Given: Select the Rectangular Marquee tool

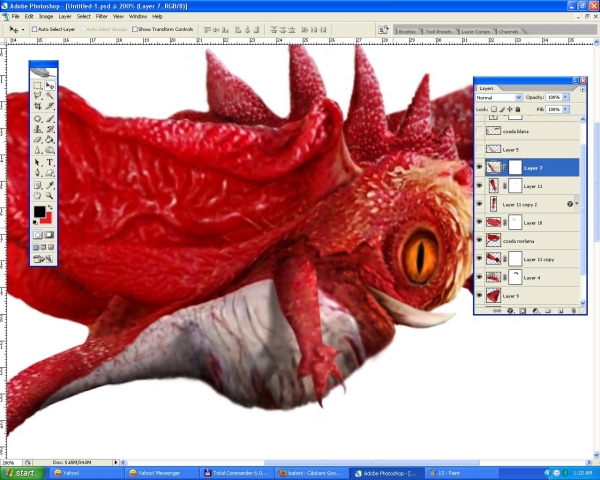Looking at the screenshot, I should coord(38,85).
